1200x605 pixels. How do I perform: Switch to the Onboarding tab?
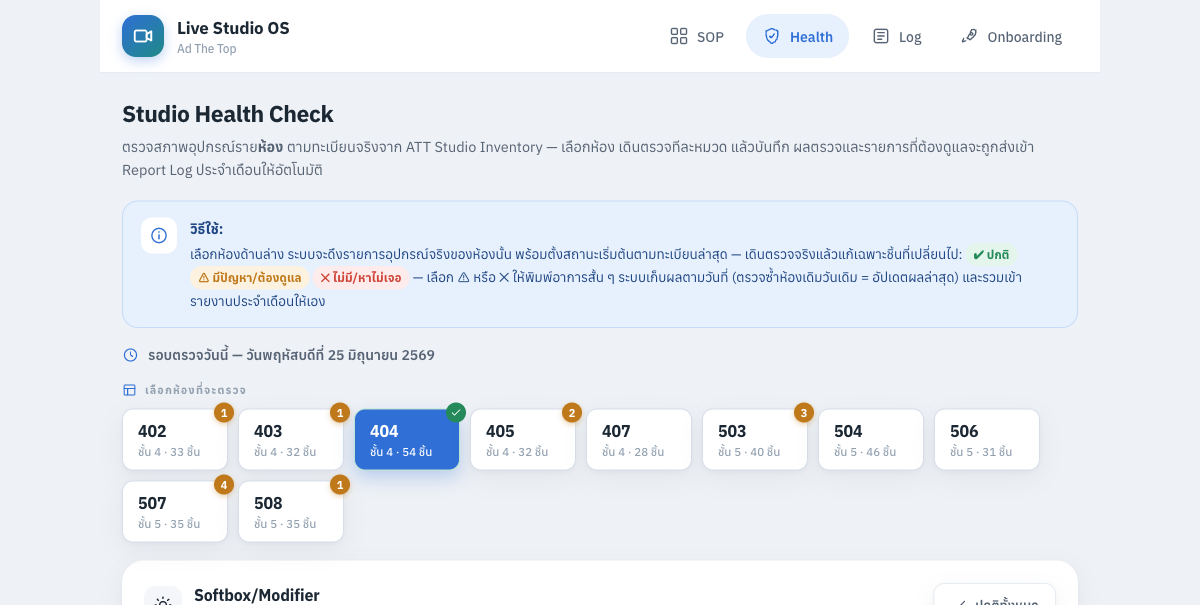[x=1012, y=36]
